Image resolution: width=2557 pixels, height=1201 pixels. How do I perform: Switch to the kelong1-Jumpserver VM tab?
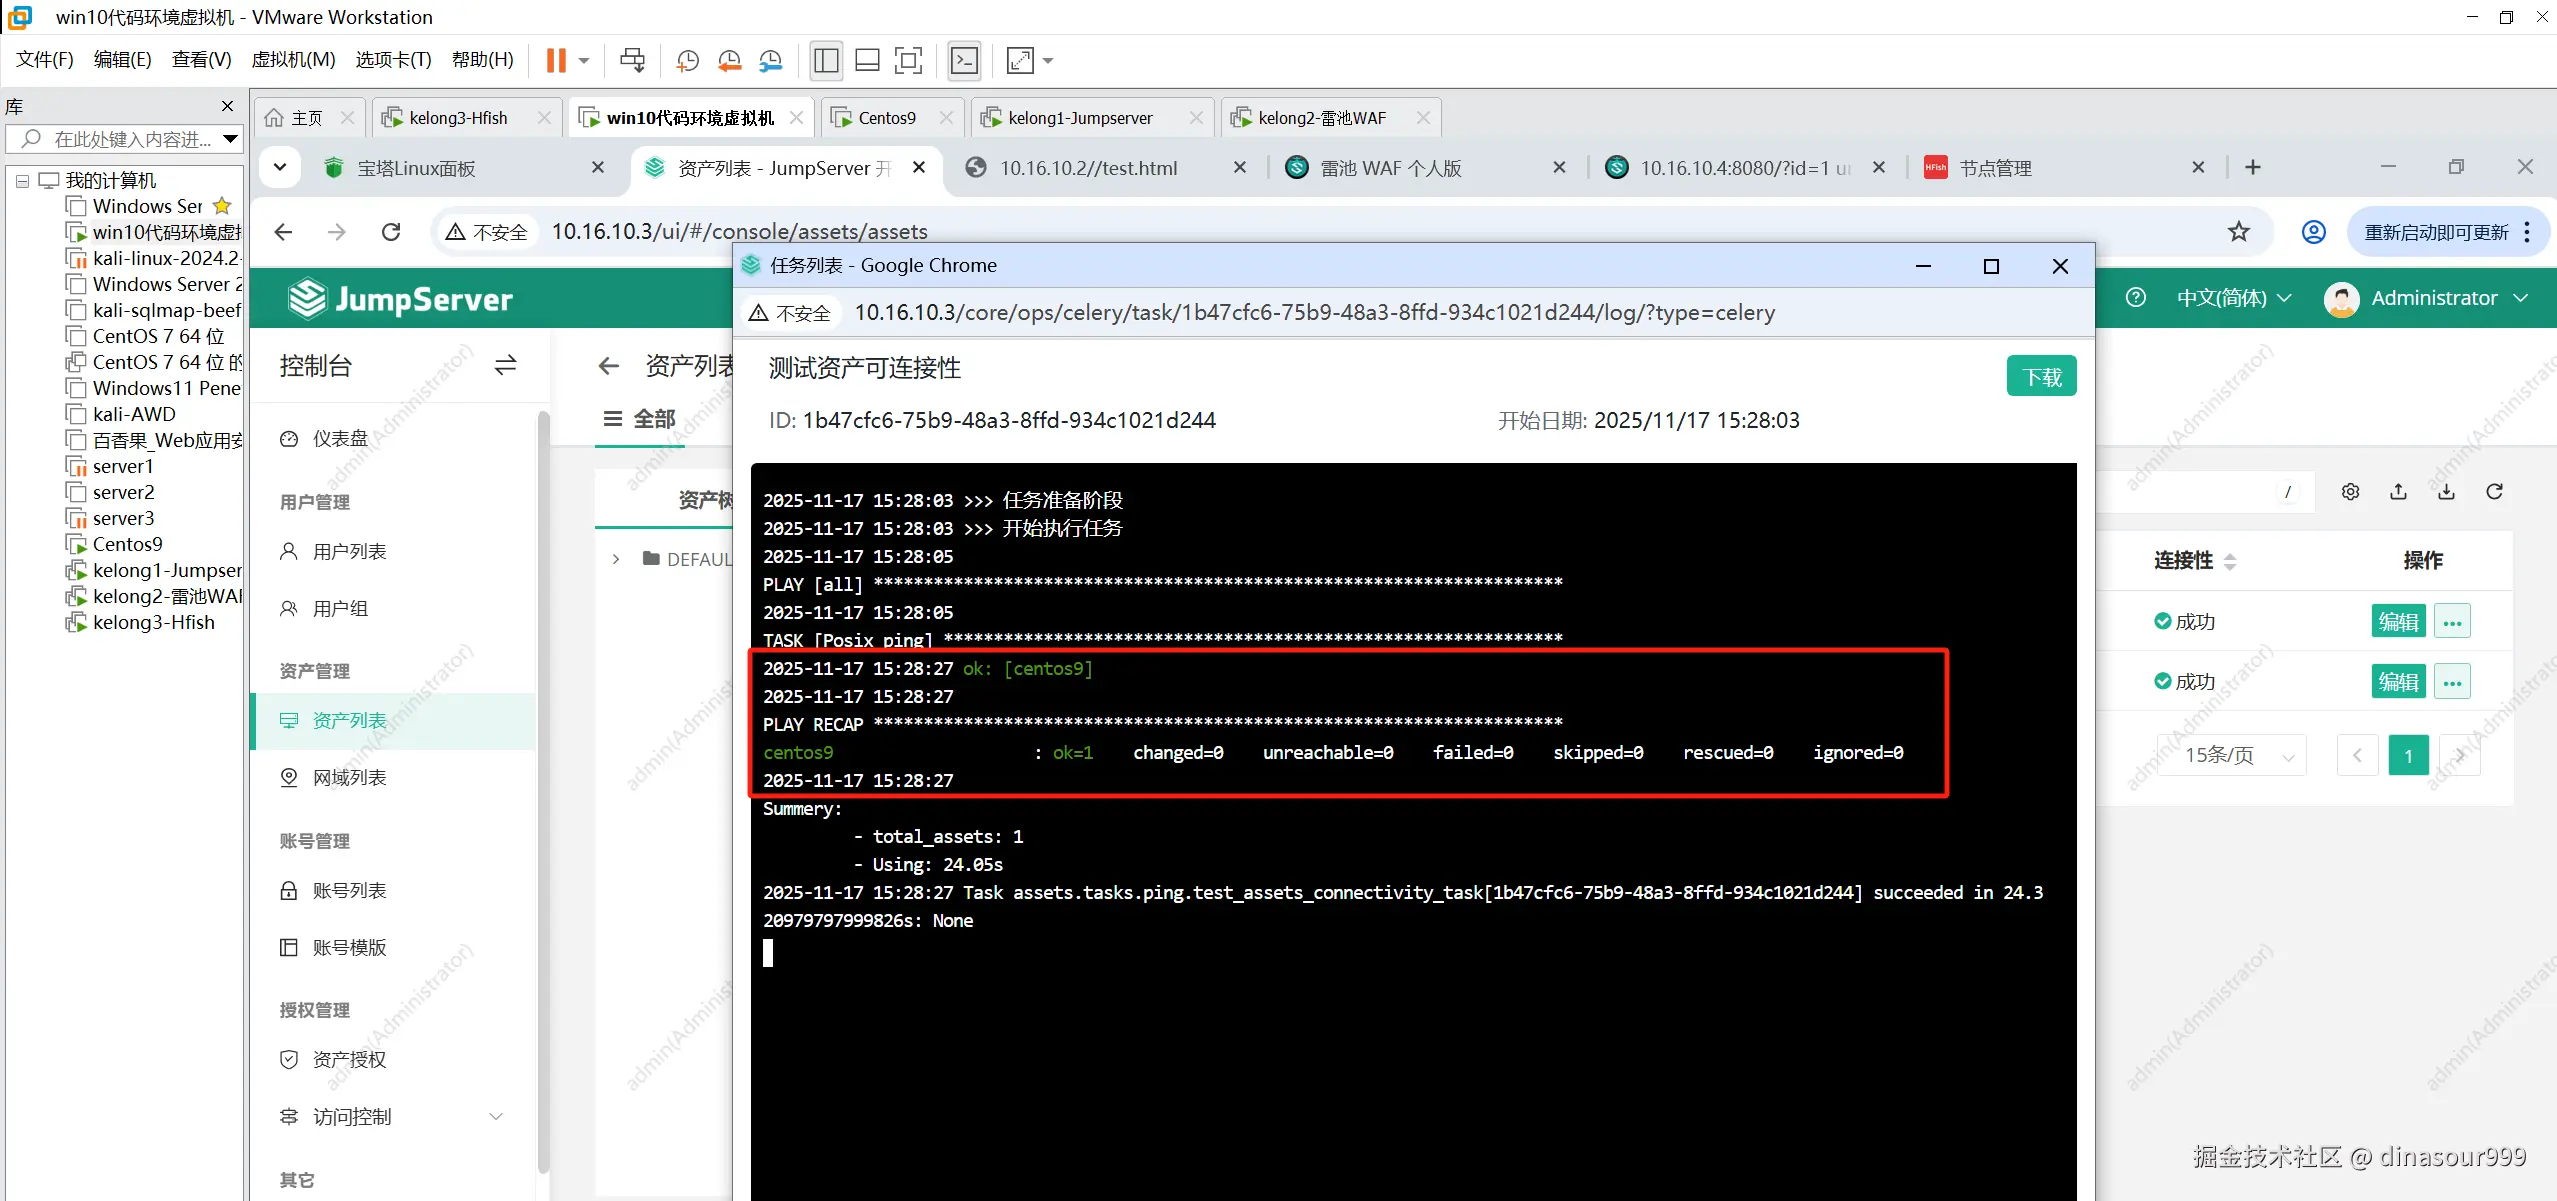[1080, 118]
